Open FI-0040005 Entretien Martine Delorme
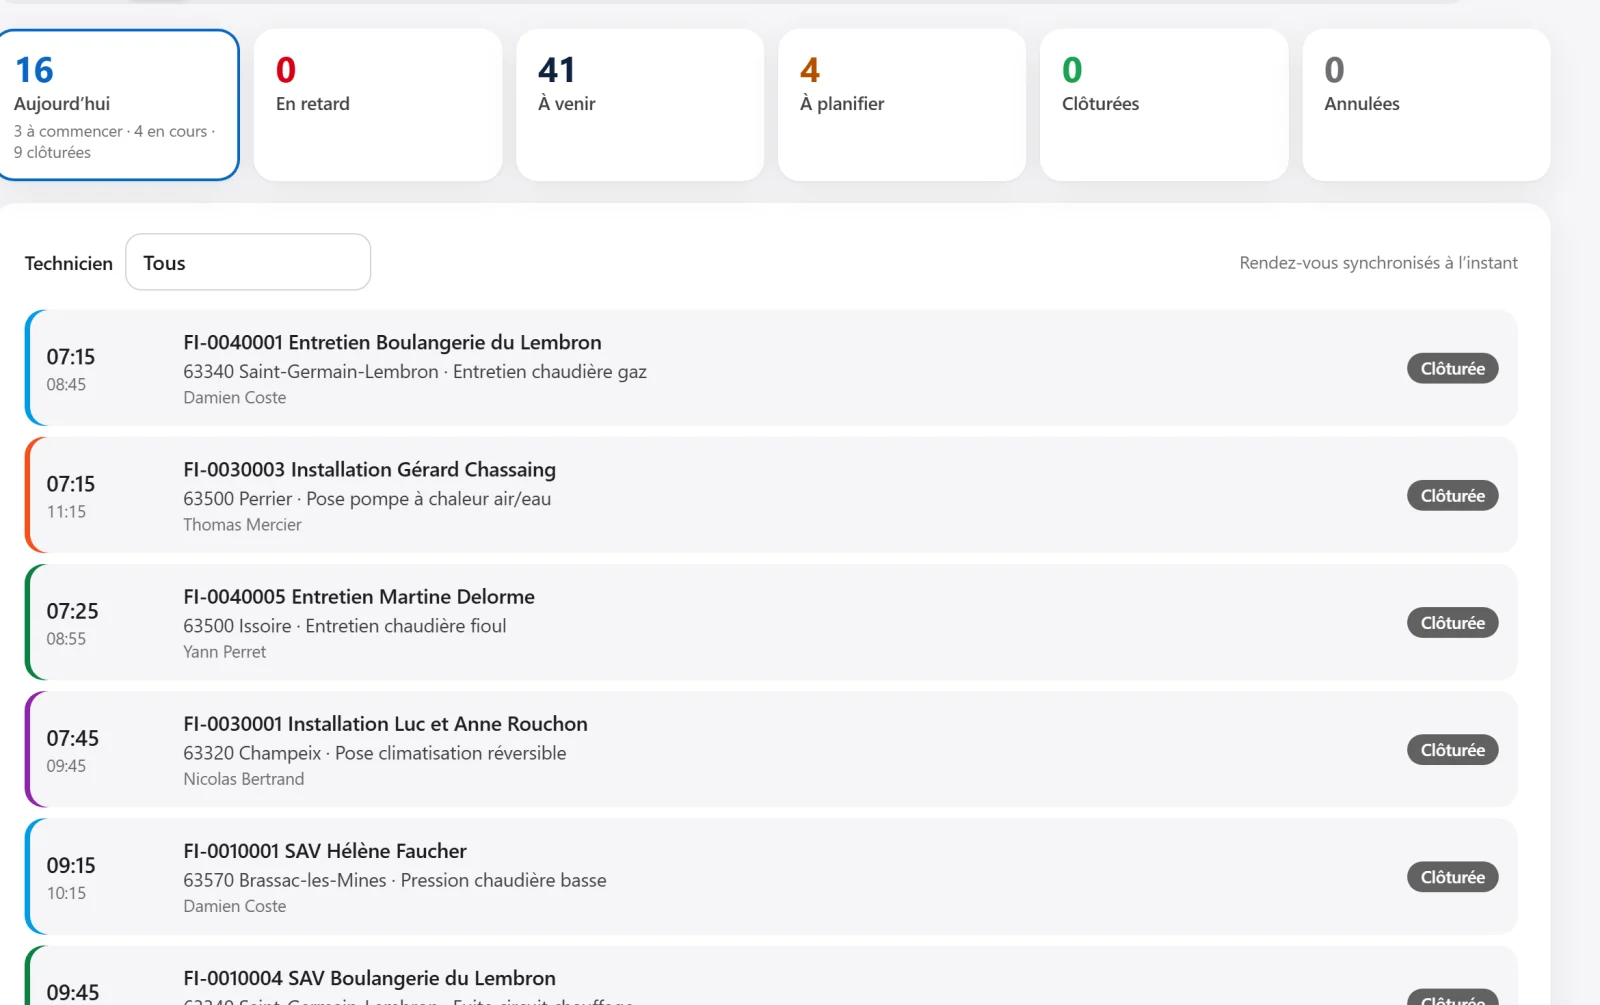This screenshot has width=1600, height=1005. point(771,622)
